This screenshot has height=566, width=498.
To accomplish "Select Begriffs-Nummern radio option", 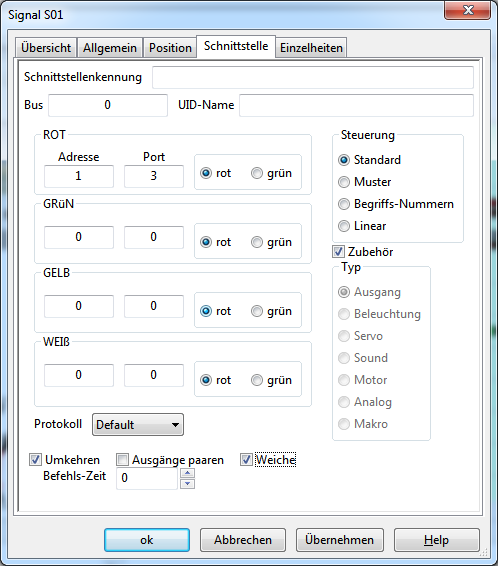I will (344, 204).
